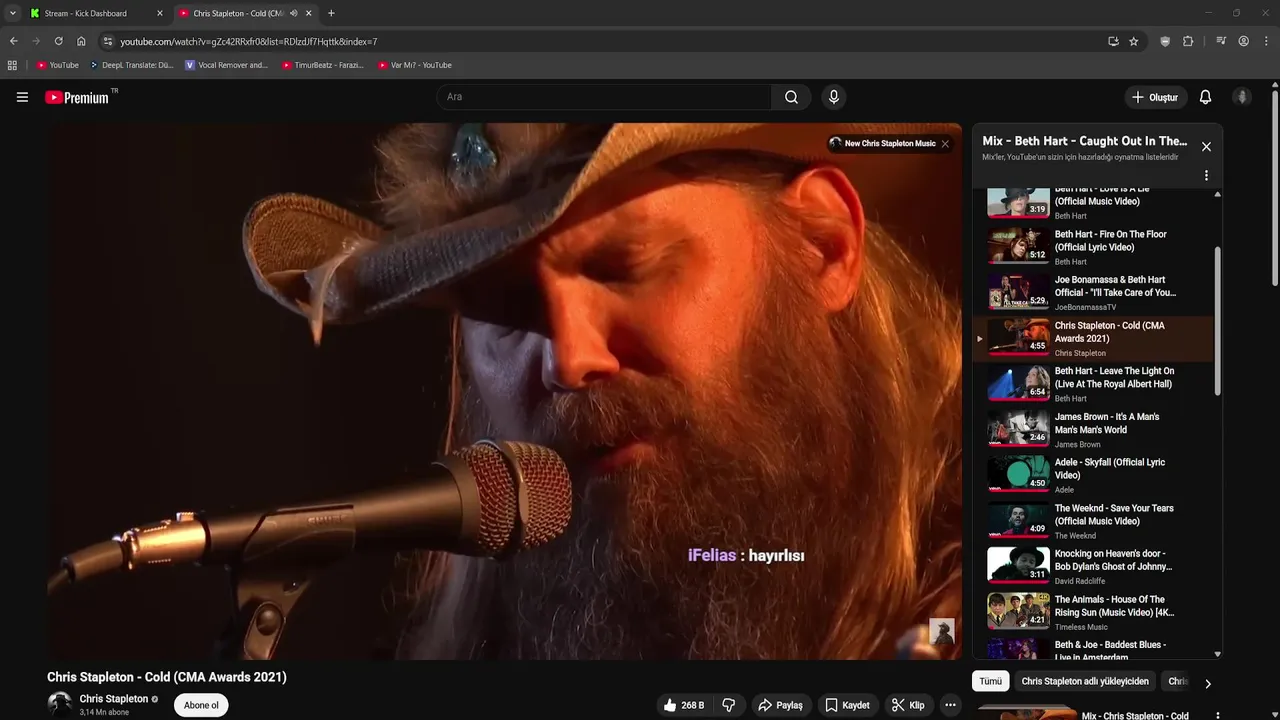Open more actions ellipsis under video
This screenshot has height=720, width=1280.
tap(950, 705)
